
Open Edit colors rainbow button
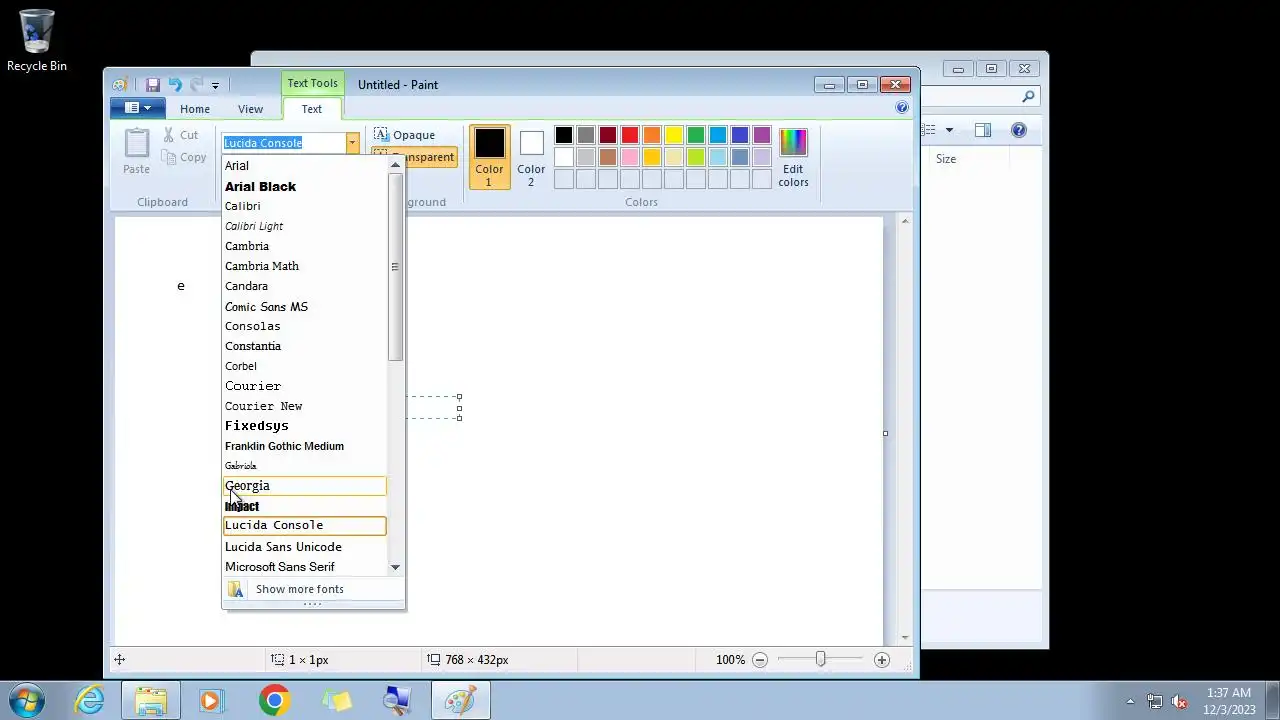pyautogui.click(x=793, y=157)
